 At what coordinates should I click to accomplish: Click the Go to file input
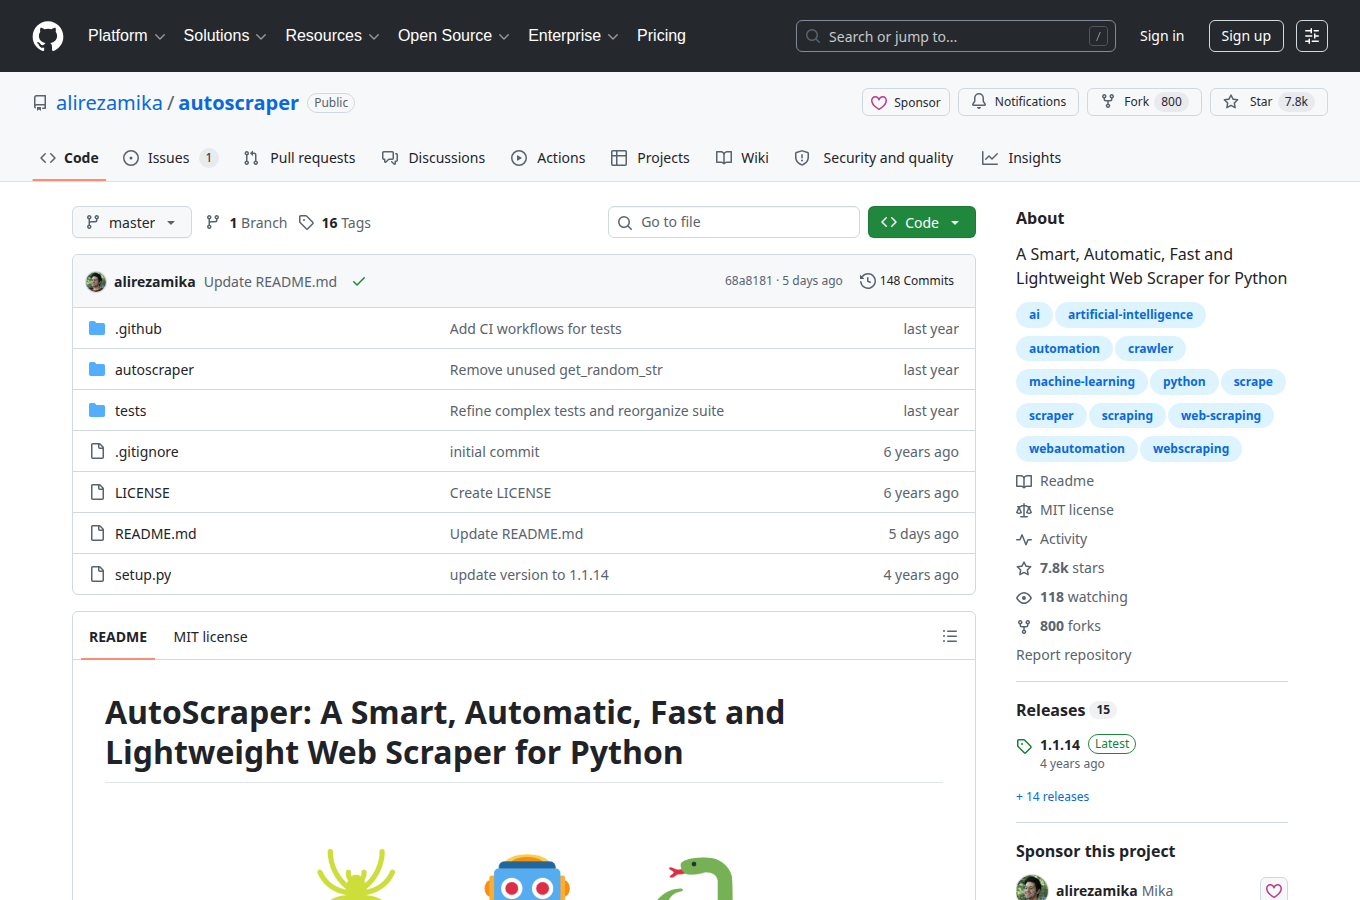tap(734, 222)
